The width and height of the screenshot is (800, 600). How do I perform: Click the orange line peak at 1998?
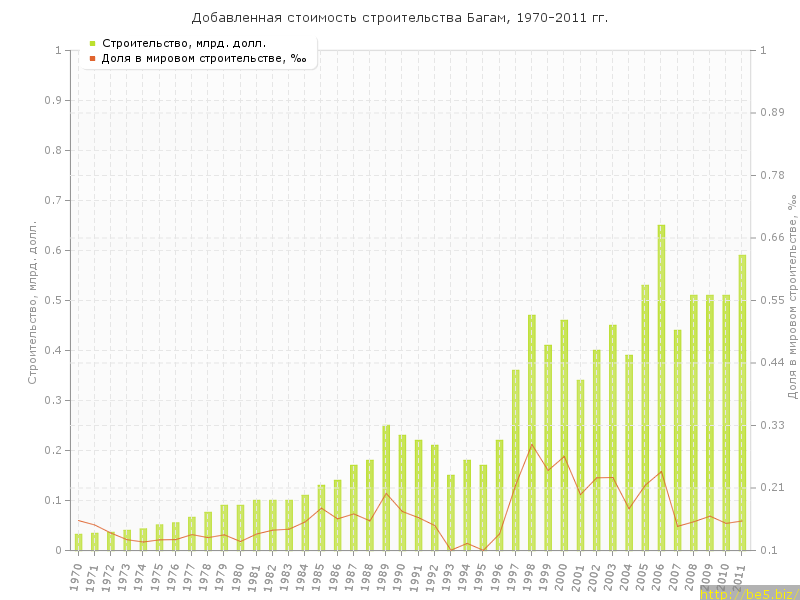point(532,444)
